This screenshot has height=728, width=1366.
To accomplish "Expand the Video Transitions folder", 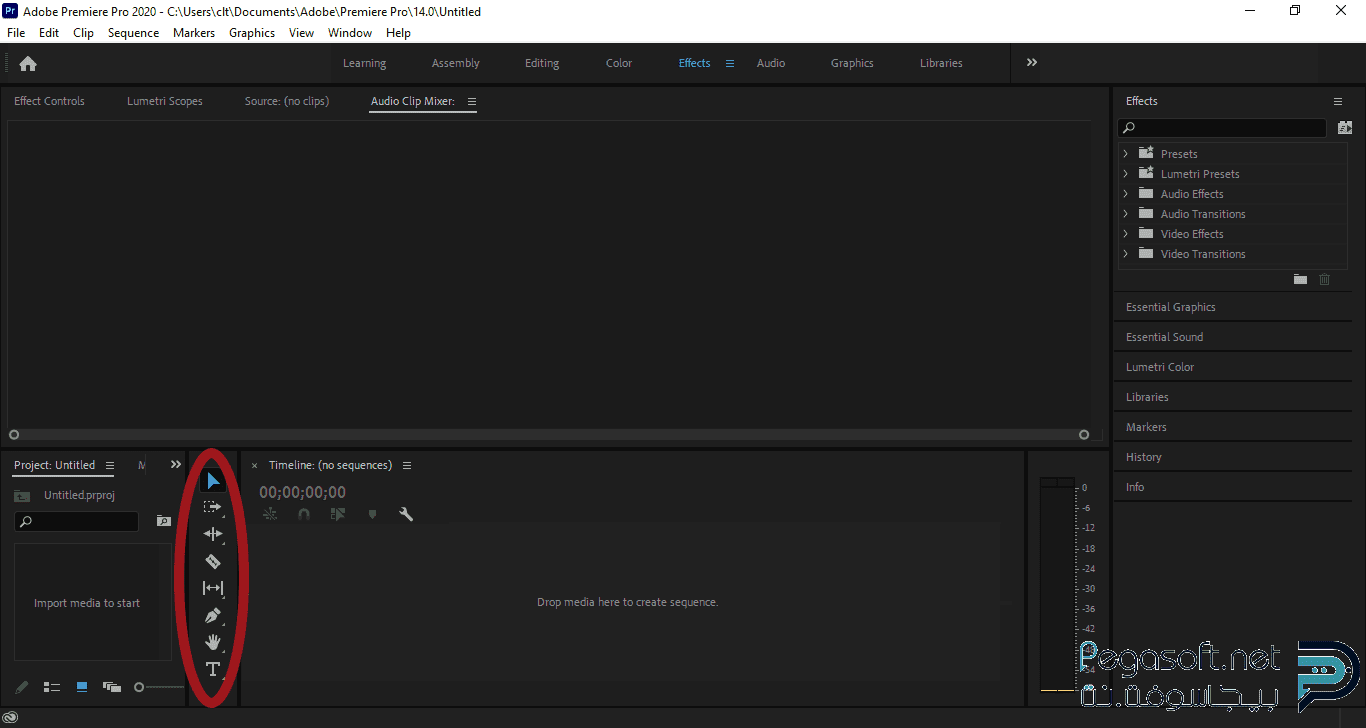I will [1125, 254].
